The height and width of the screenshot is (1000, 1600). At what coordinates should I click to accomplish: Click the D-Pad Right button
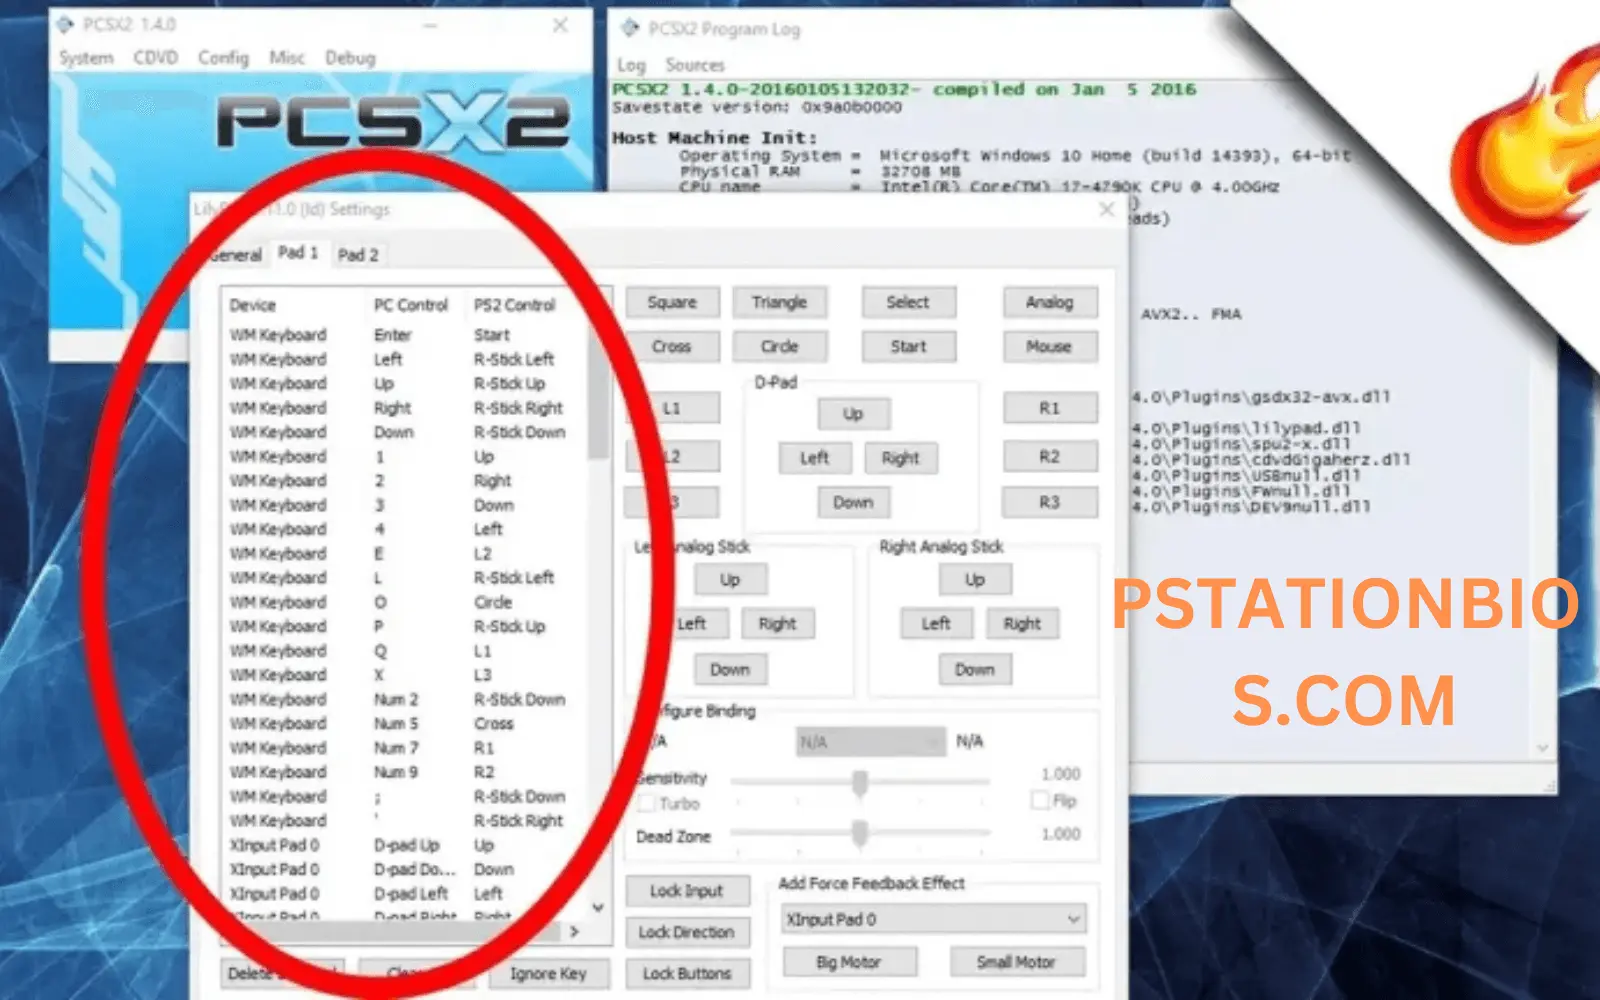(x=900, y=458)
